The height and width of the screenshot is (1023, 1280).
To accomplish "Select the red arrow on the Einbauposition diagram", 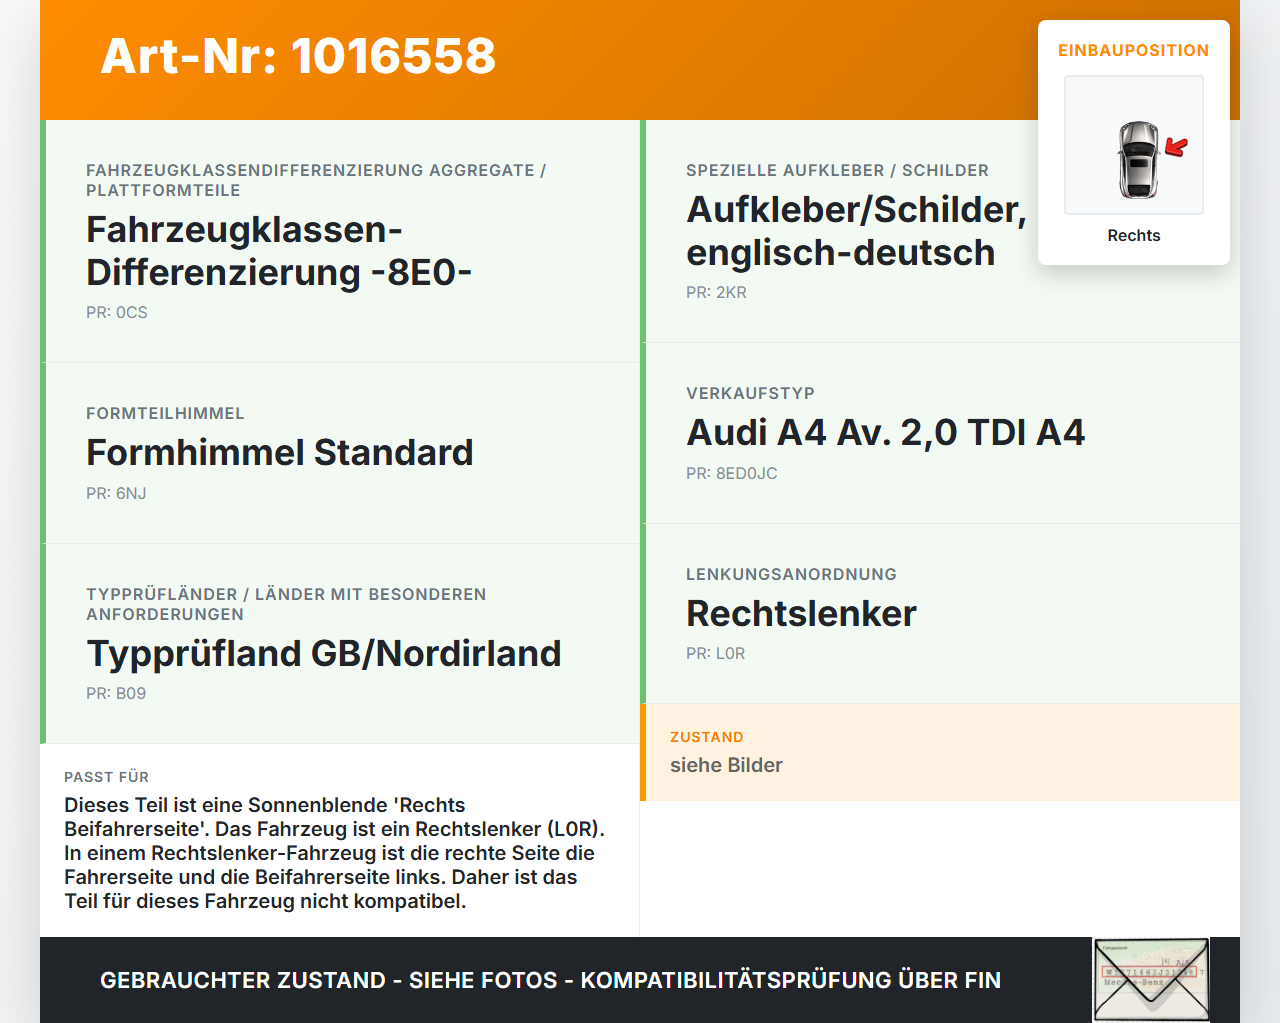I will (1175, 144).
